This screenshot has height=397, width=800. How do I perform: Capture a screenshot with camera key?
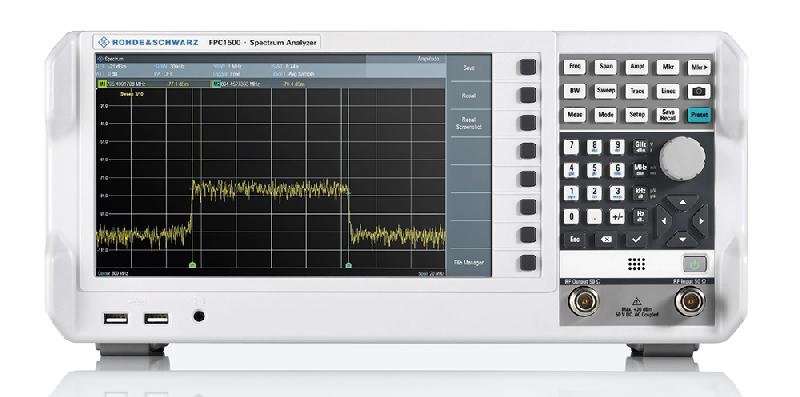click(x=698, y=91)
